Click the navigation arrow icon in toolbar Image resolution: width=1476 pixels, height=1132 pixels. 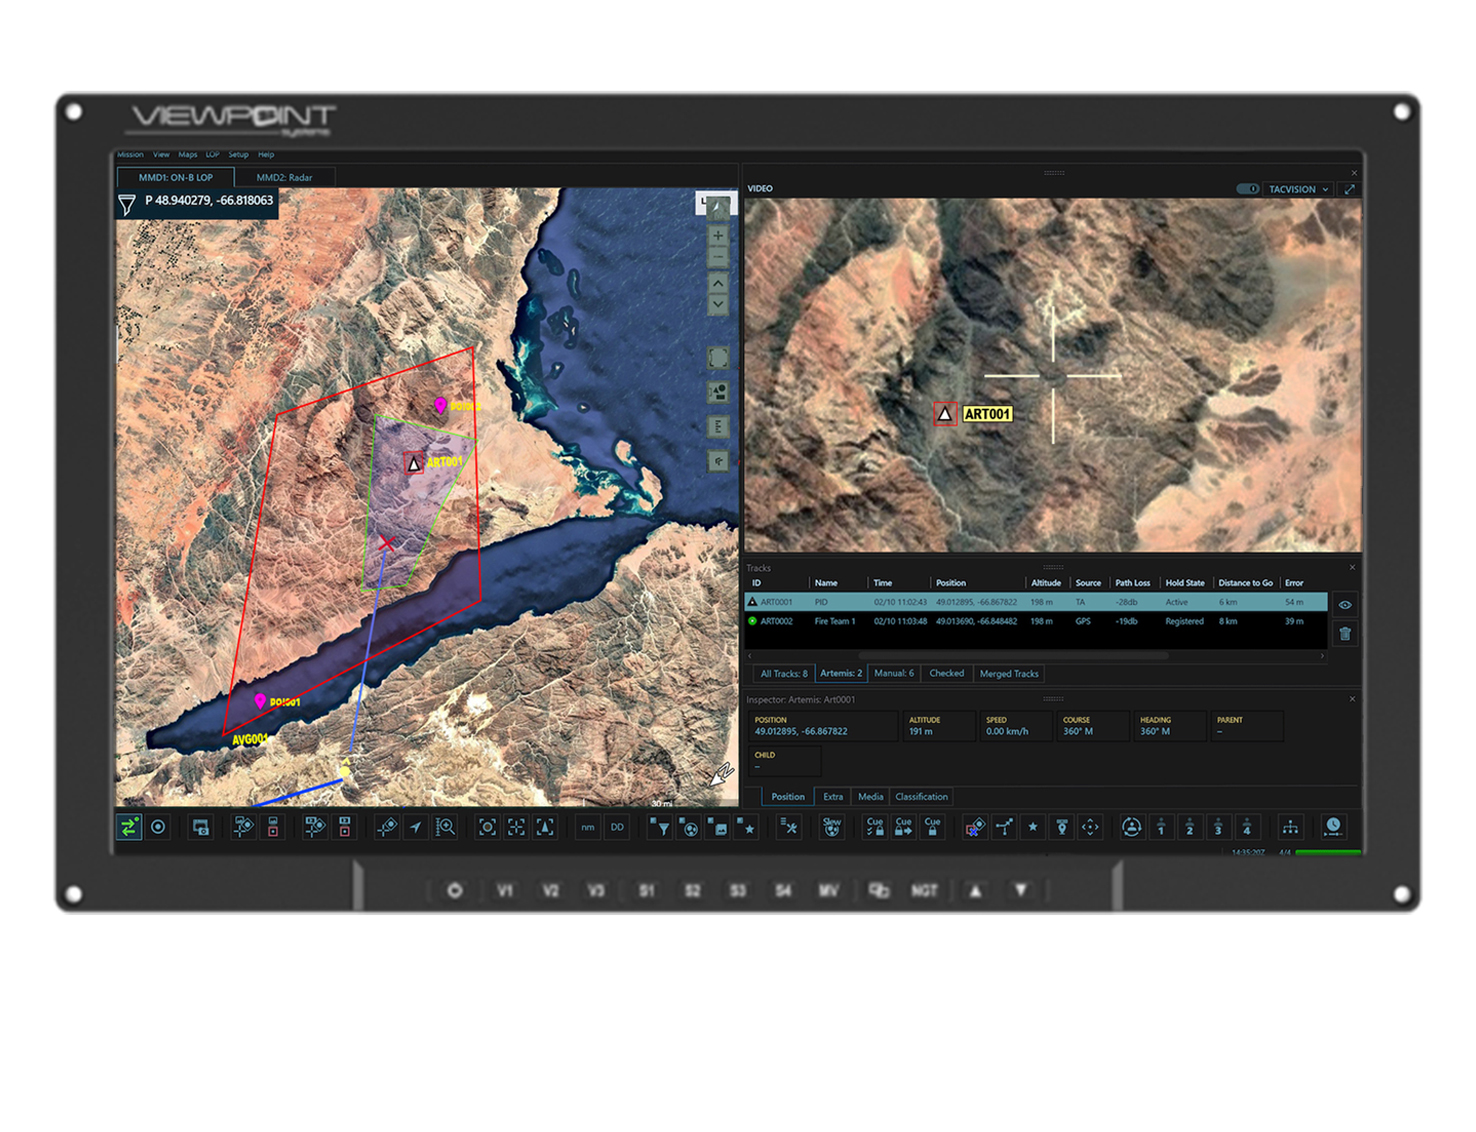pyautogui.click(x=416, y=827)
